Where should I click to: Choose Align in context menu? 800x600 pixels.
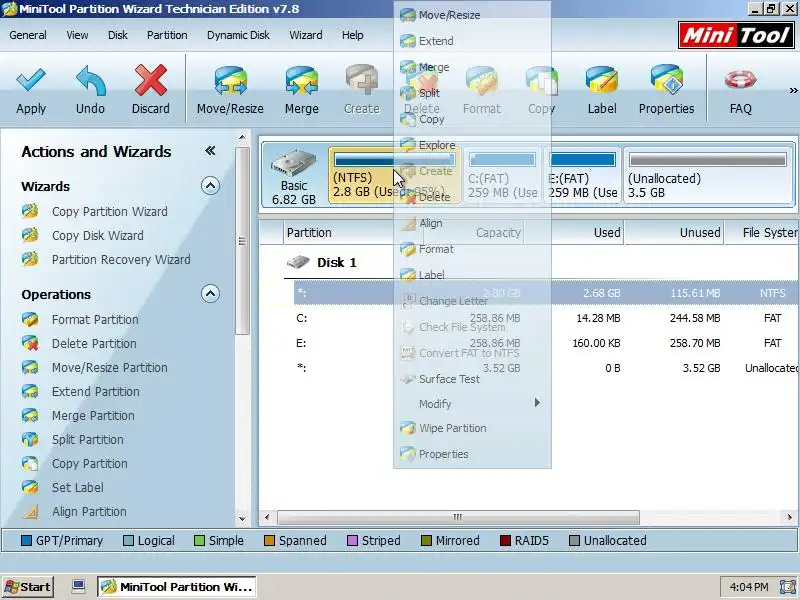pos(472,223)
